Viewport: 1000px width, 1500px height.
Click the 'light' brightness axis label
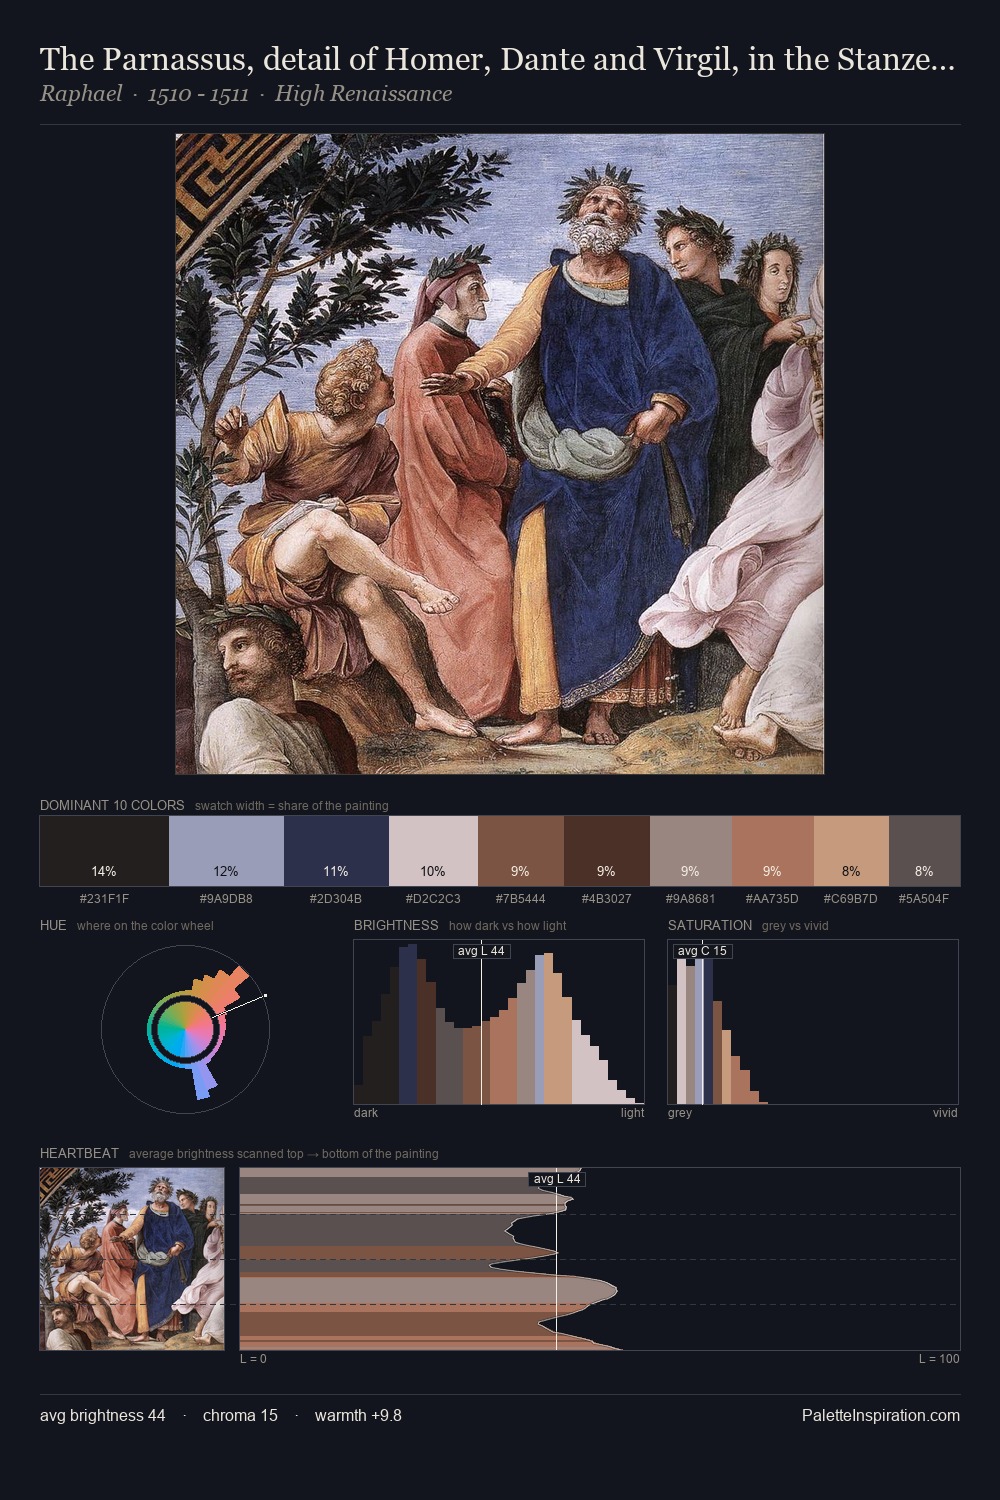coord(633,1112)
